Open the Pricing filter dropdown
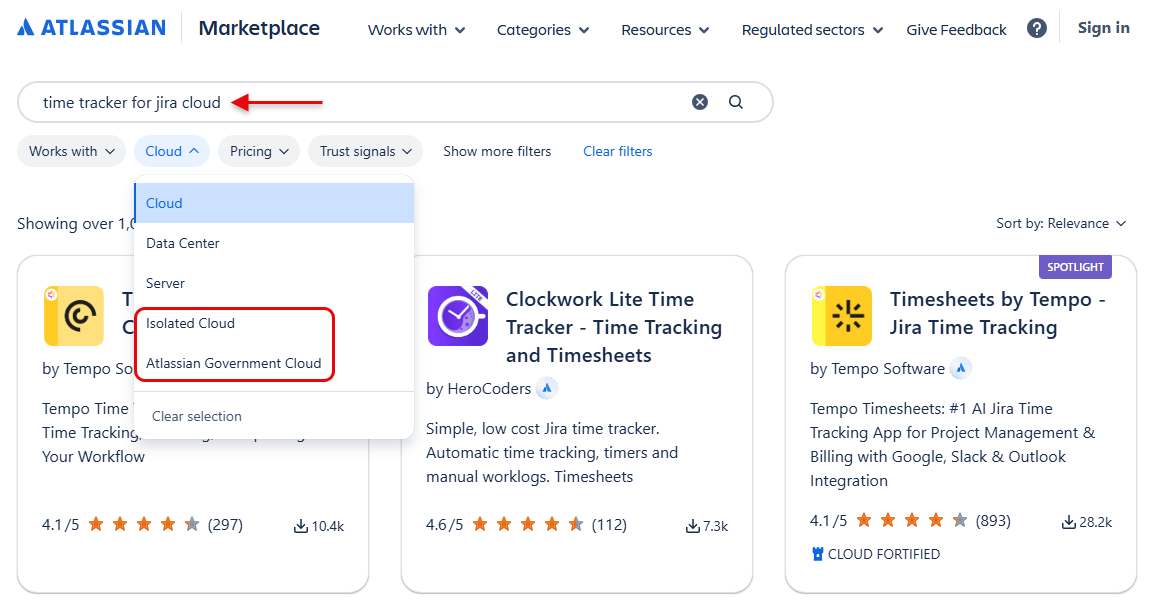 tap(259, 151)
